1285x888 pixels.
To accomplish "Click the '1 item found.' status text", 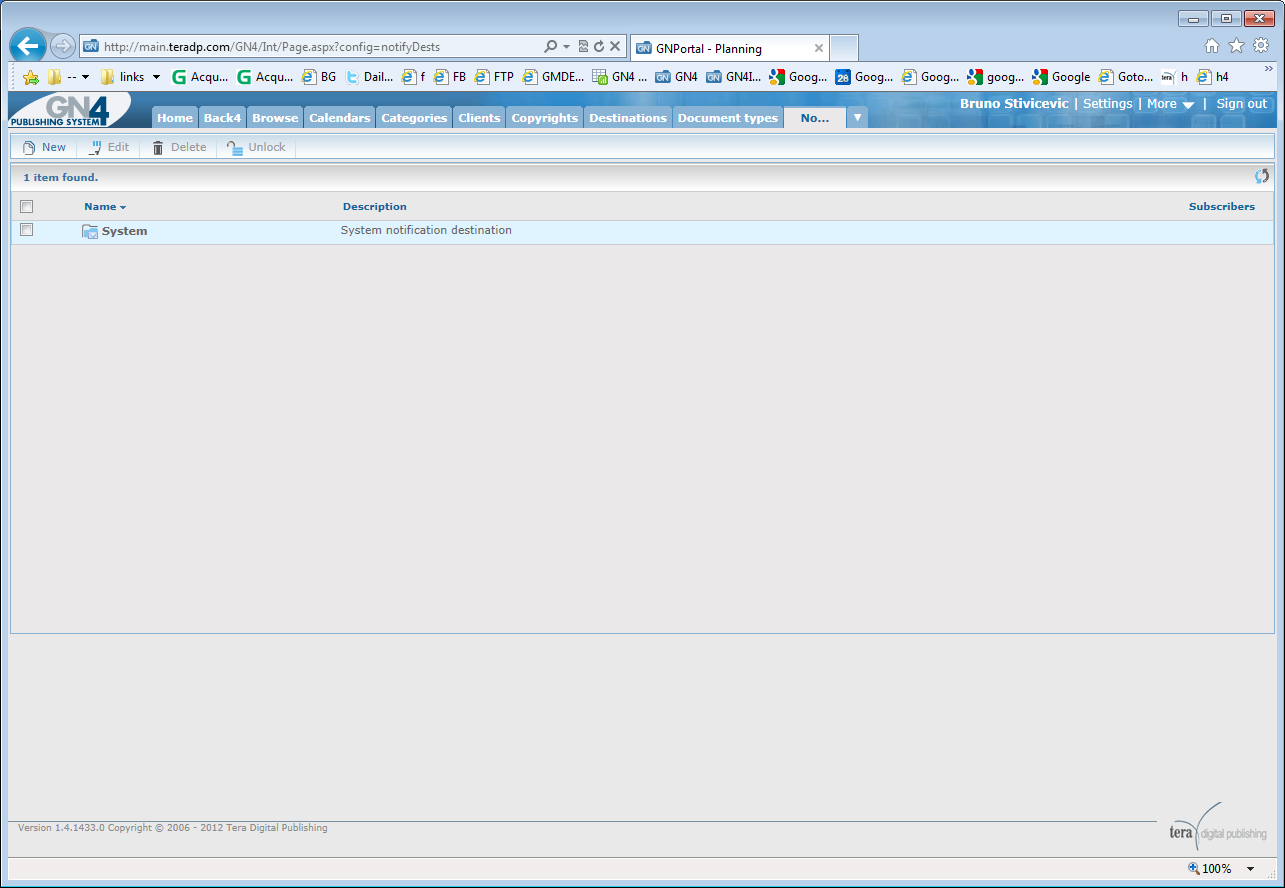I will coord(61,177).
